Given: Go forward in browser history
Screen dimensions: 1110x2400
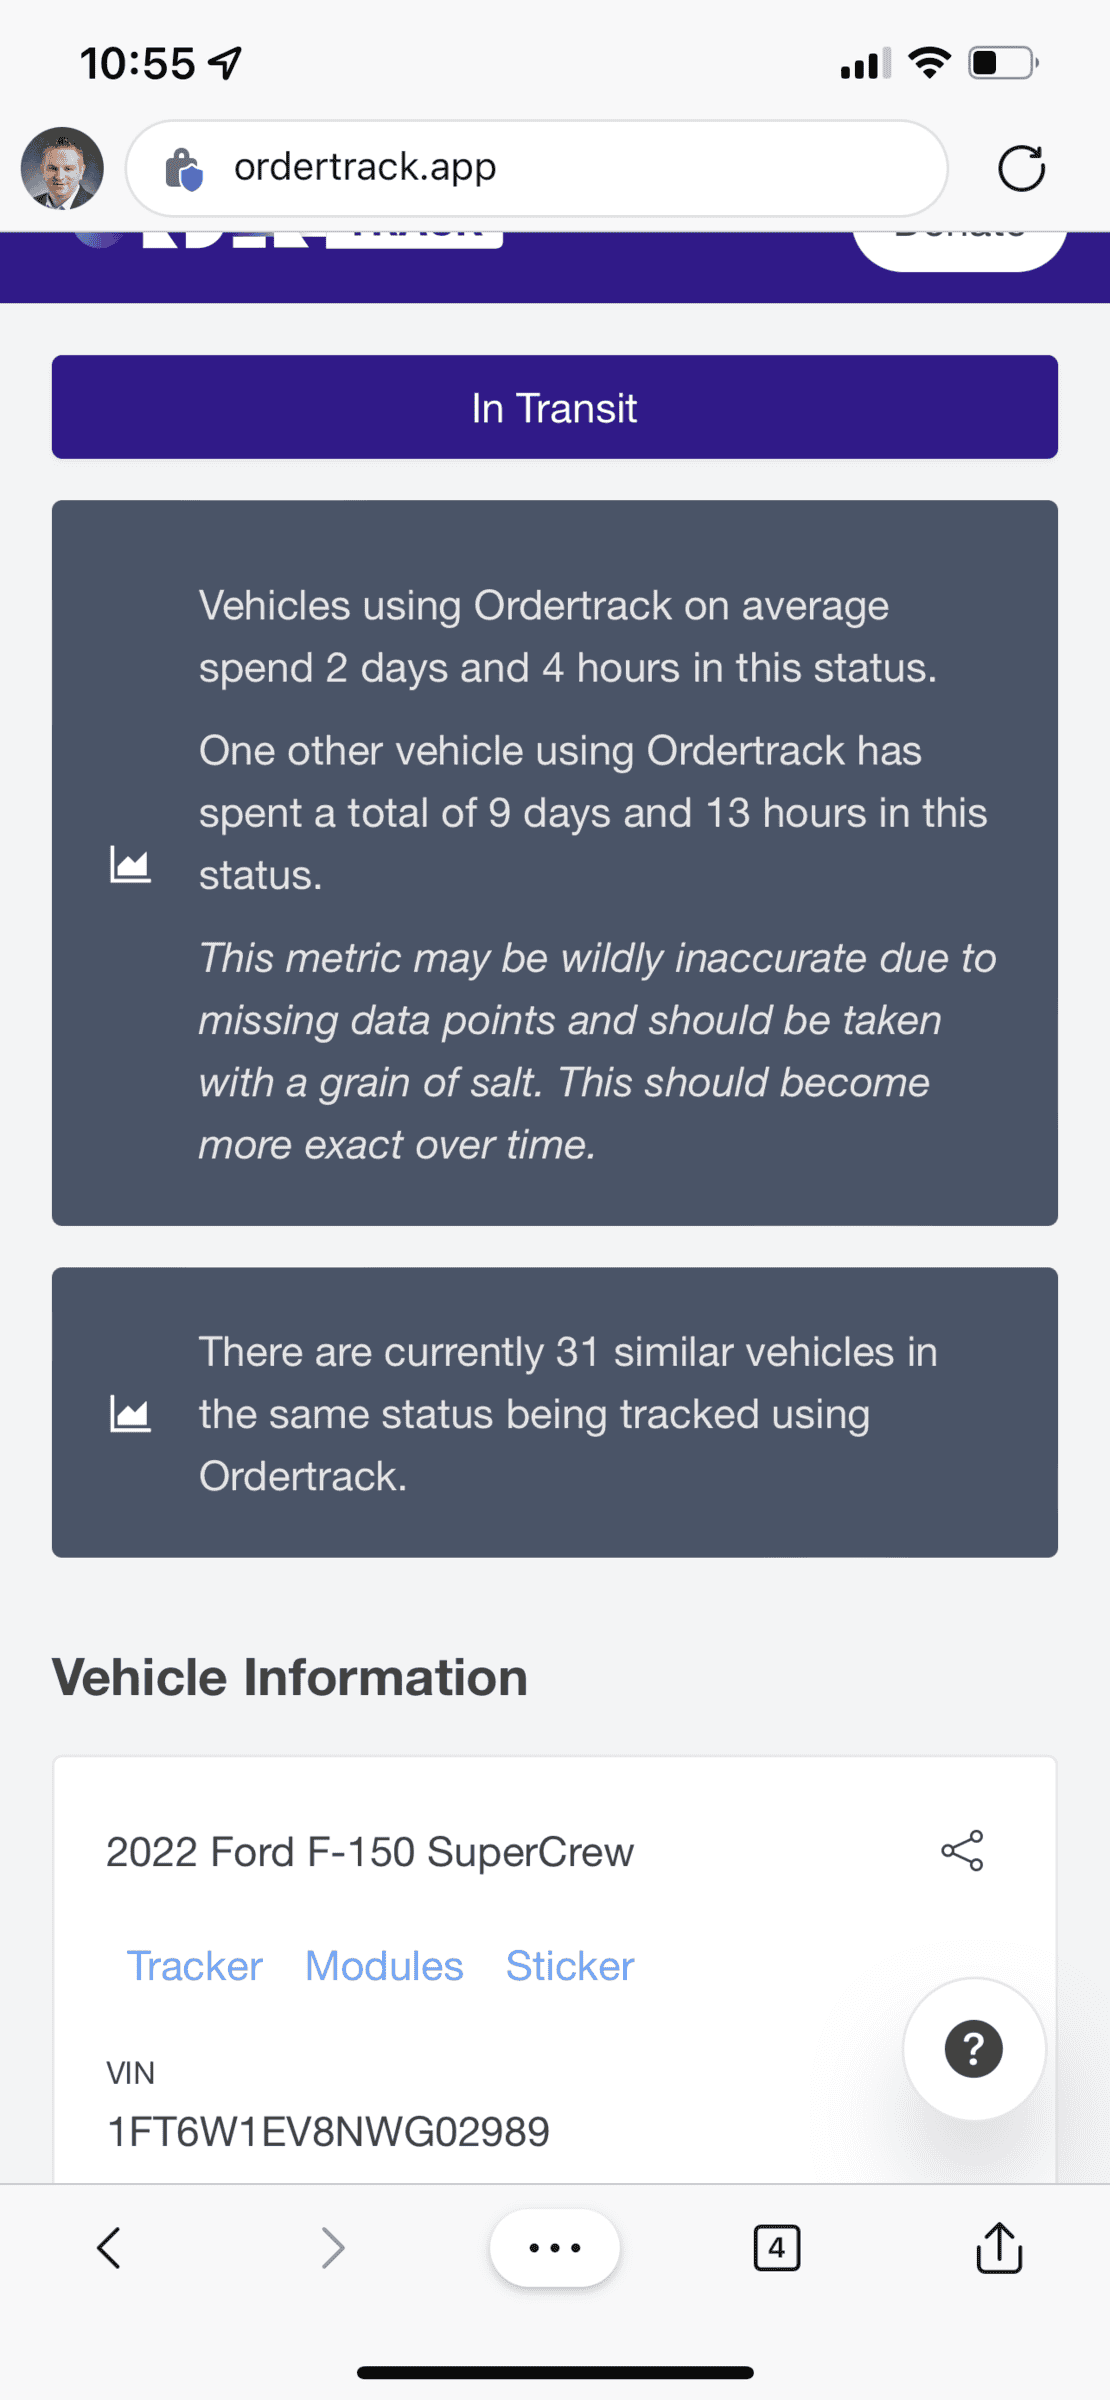Looking at the screenshot, I should point(333,2248).
